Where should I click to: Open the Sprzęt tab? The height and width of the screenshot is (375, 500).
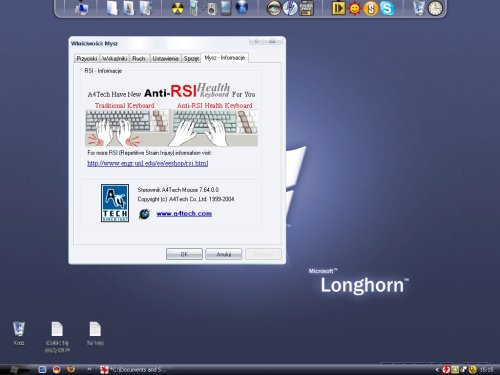click(x=191, y=58)
